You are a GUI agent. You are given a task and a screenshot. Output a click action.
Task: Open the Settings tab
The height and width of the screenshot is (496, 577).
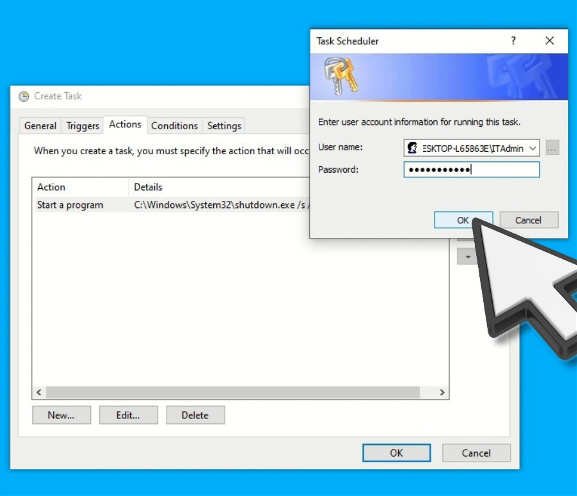point(224,126)
